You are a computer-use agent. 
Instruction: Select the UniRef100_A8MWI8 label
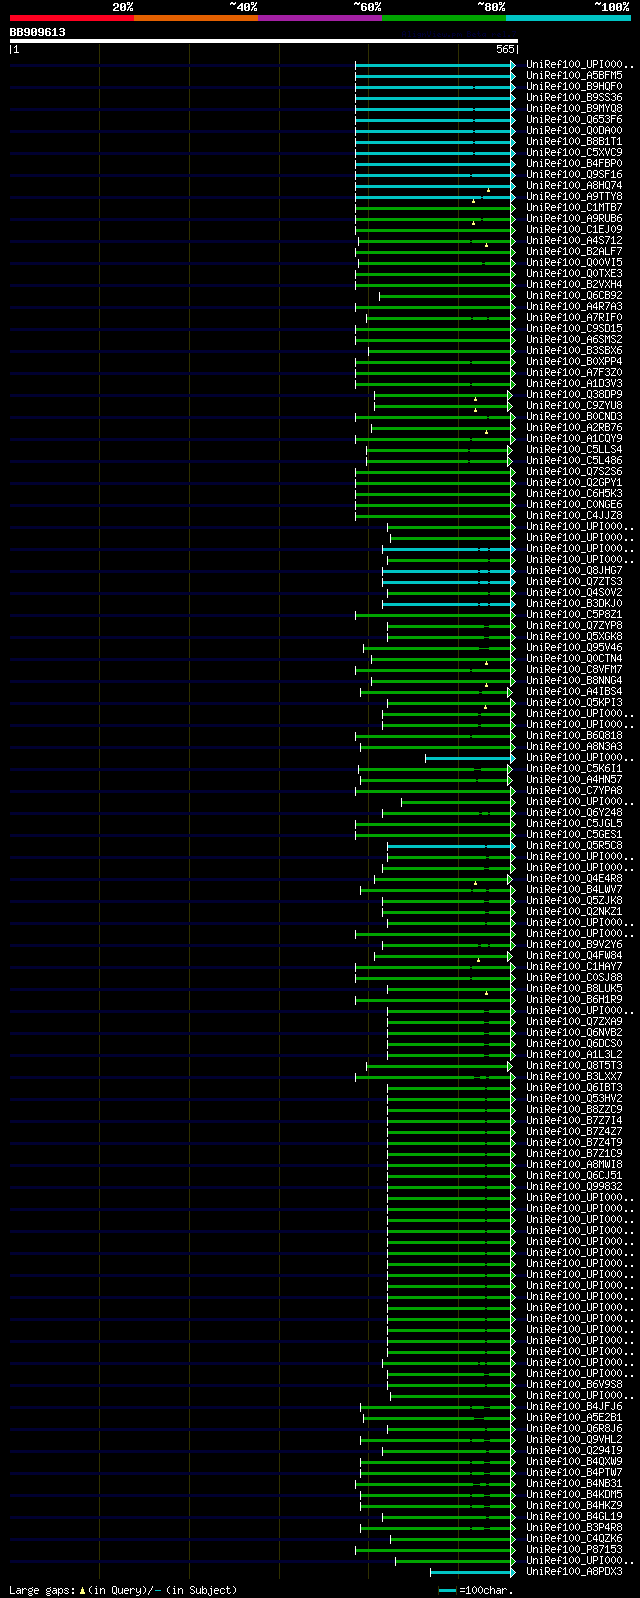574,1165
